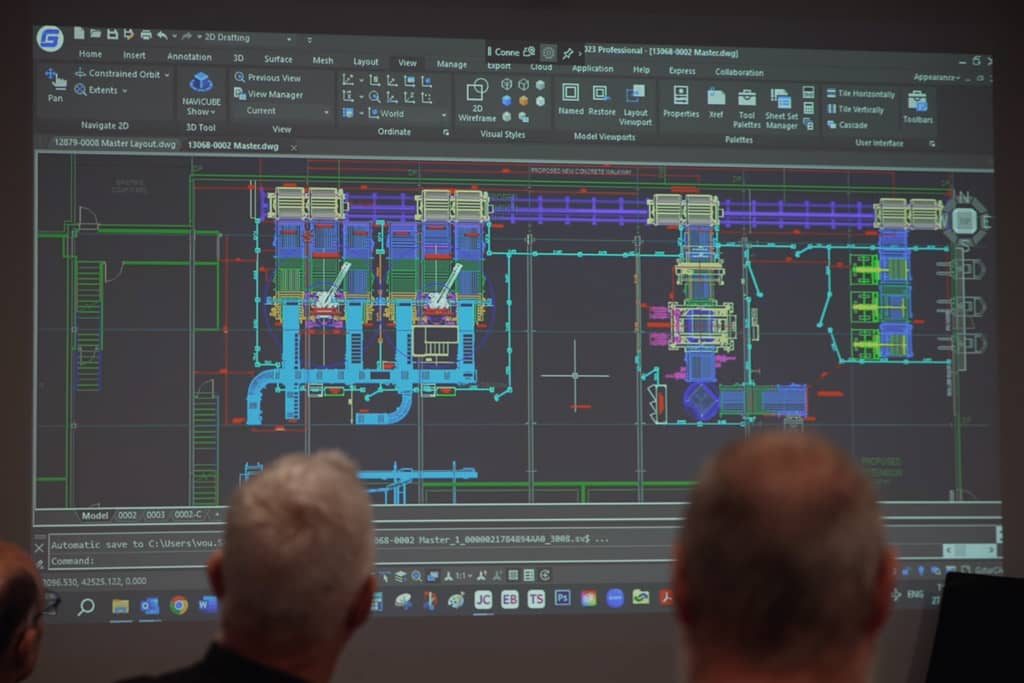The width and height of the screenshot is (1024, 683).
Task: Open the Xref palette
Action: [716, 104]
